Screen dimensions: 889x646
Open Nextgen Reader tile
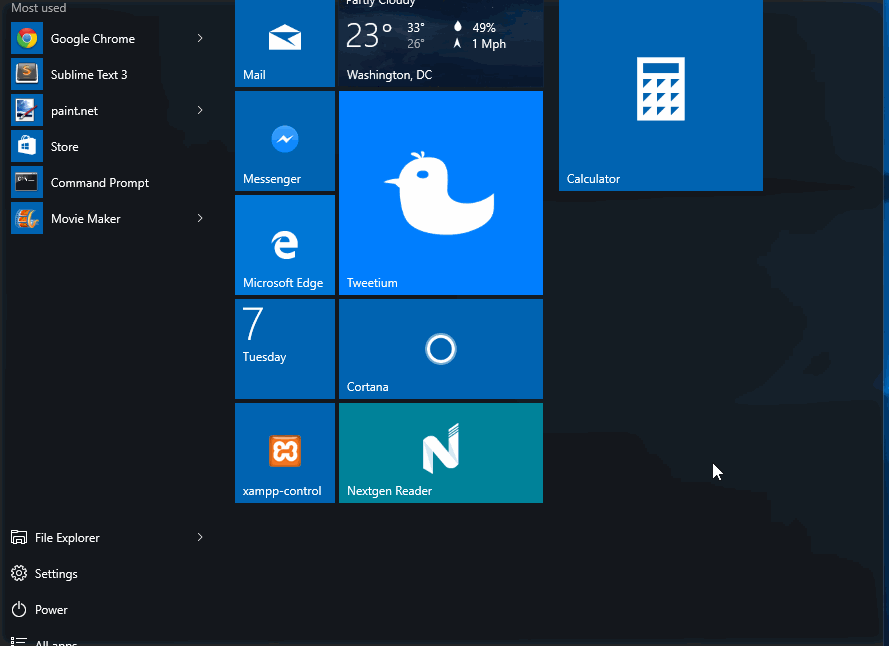pos(441,453)
